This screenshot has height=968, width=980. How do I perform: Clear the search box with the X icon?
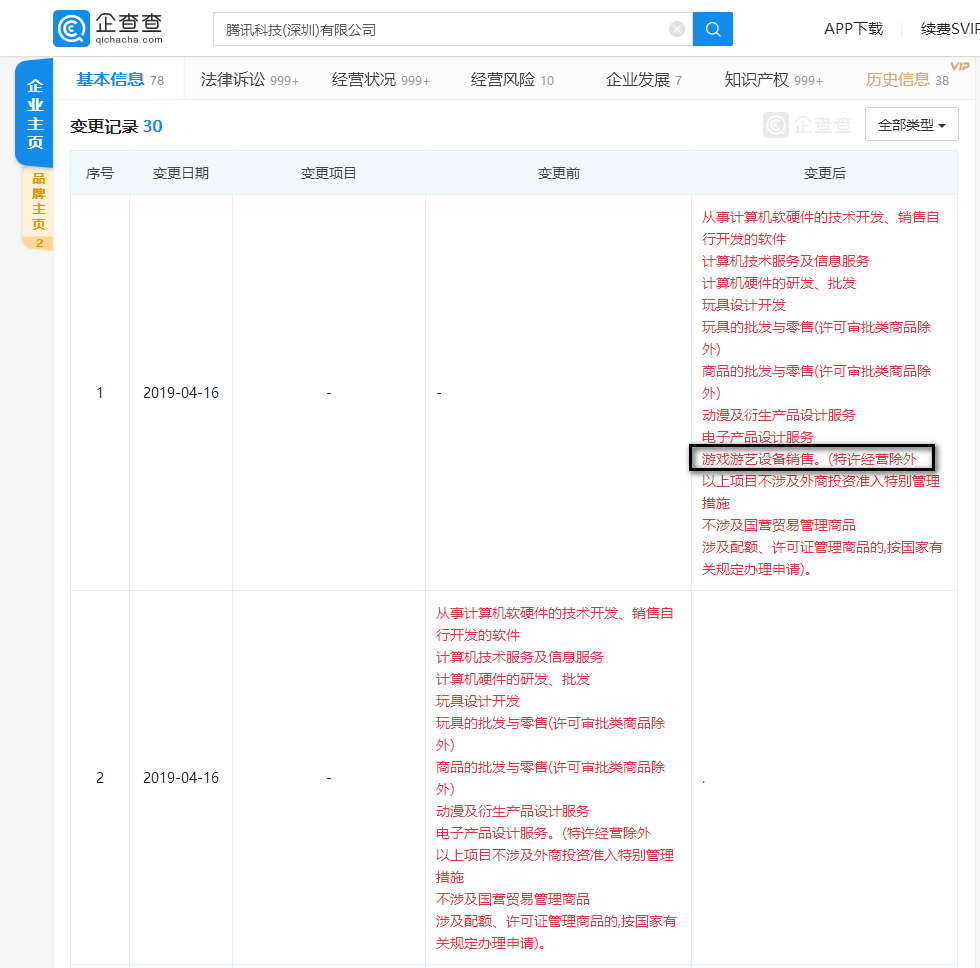676,29
